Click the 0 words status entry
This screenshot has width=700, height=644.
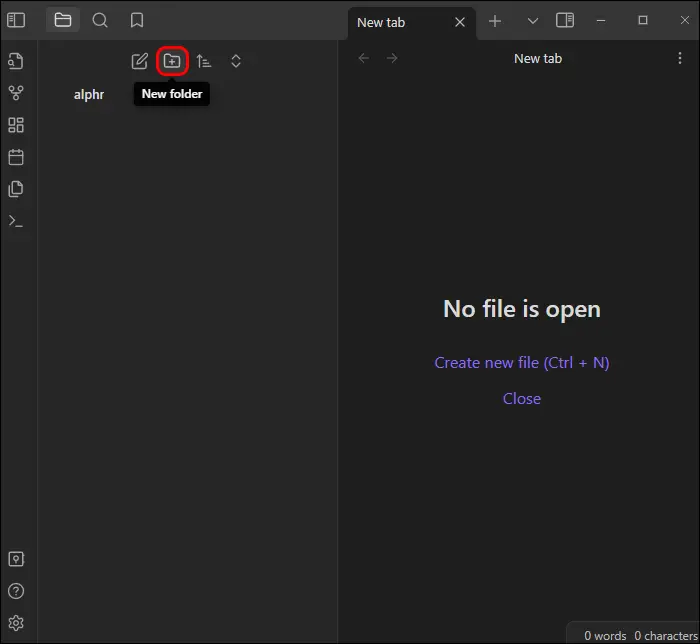click(605, 636)
